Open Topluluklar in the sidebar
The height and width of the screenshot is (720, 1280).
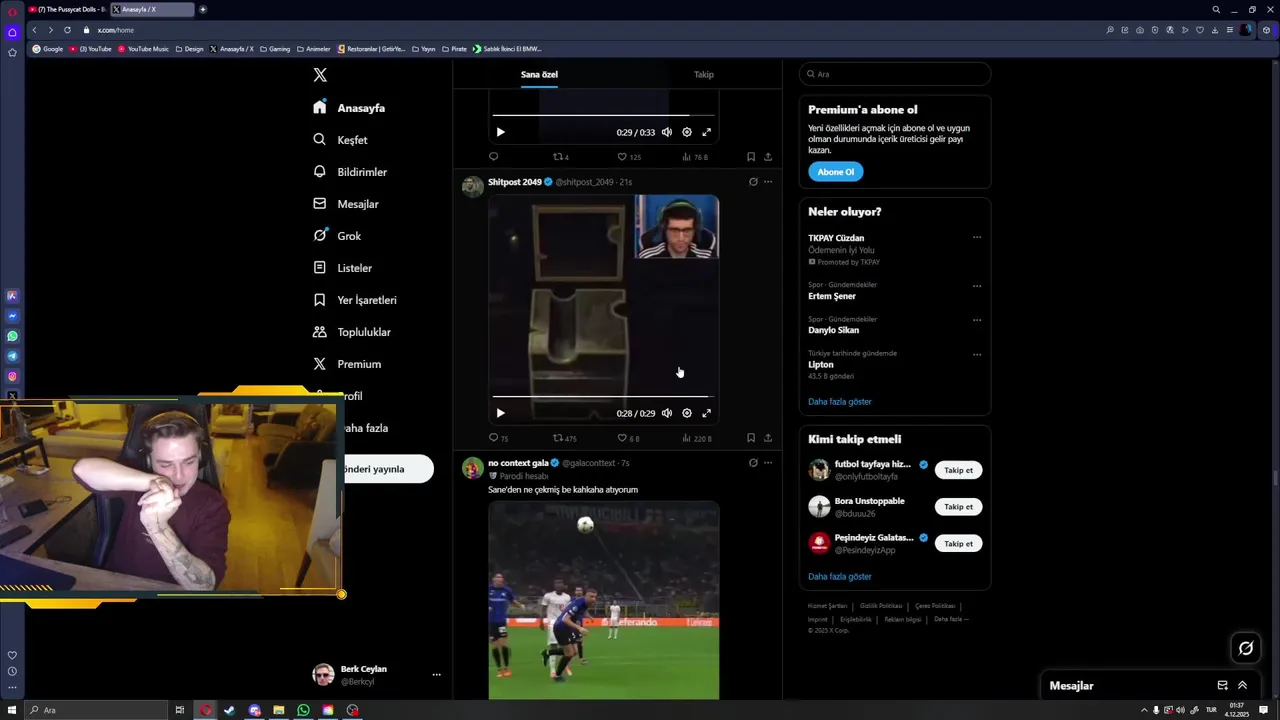352,332
